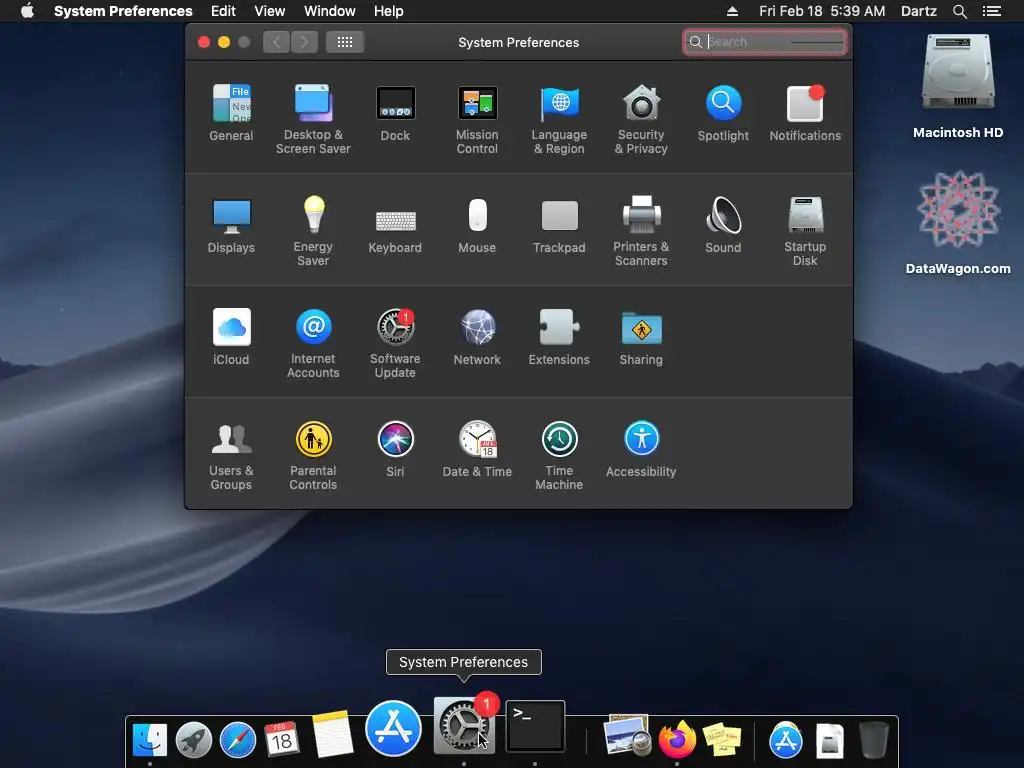This screenshot has width=1024, height=768.
Task: Open iCloud preferences pane
Action: (x=231, y=337)
